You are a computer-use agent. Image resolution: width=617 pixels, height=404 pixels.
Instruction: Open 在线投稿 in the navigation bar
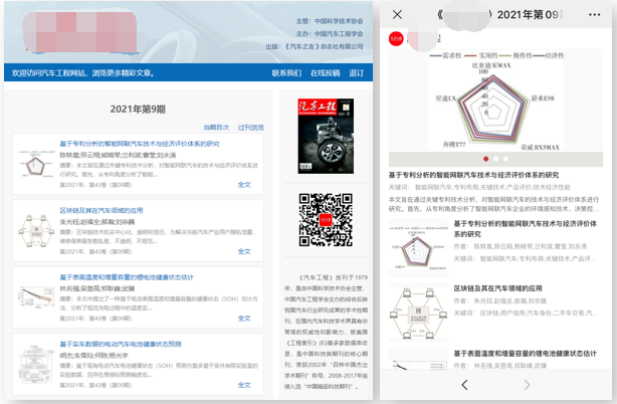[323, 73]
